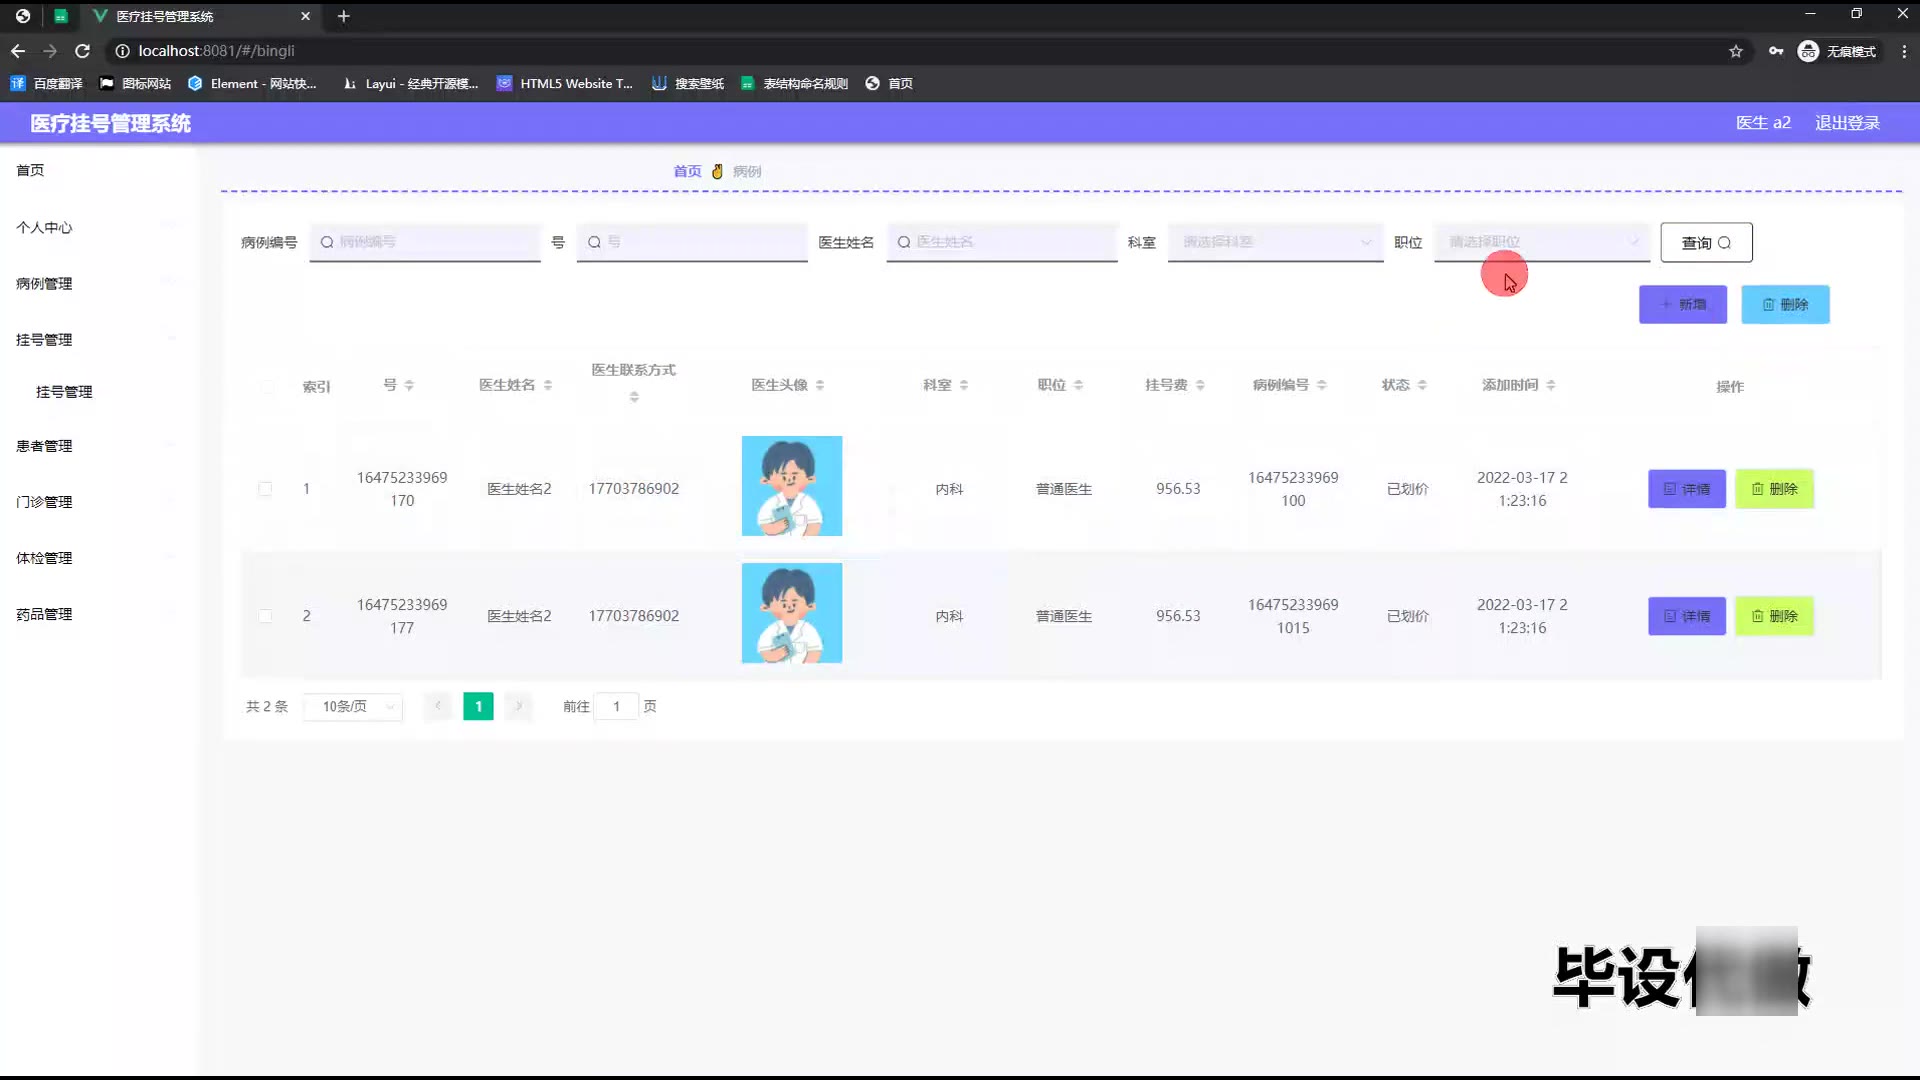Click the browser reload icon
The width and height of the screenshot is (1920, 1080).
pyautogui.click(x=83, y=51)
